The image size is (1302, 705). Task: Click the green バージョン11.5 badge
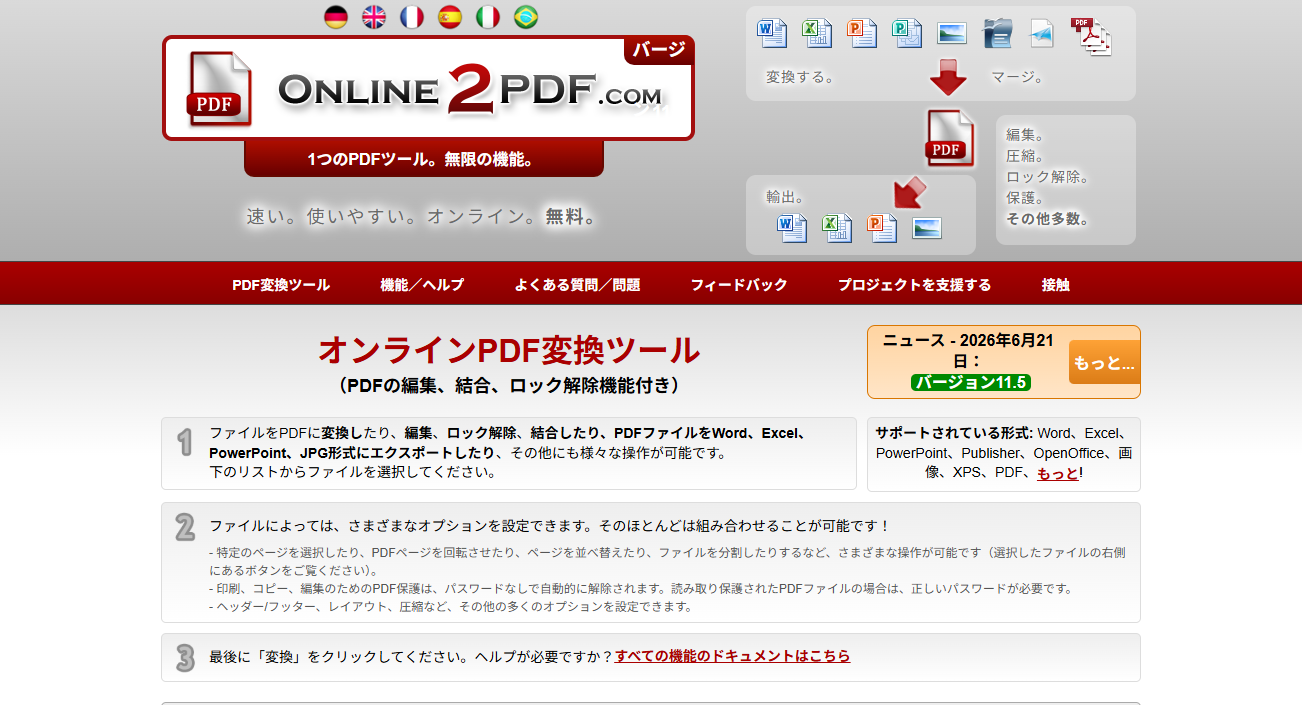click(971, 382)
